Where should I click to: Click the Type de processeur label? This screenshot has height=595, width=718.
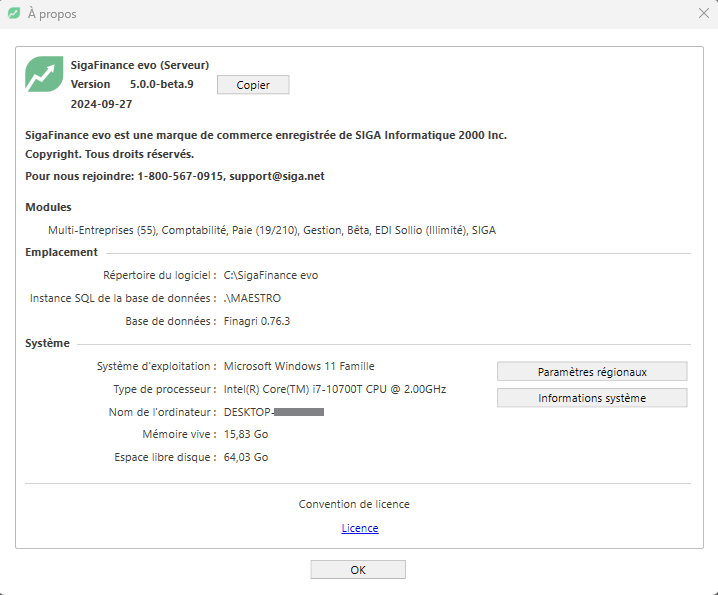click(165, 389)
